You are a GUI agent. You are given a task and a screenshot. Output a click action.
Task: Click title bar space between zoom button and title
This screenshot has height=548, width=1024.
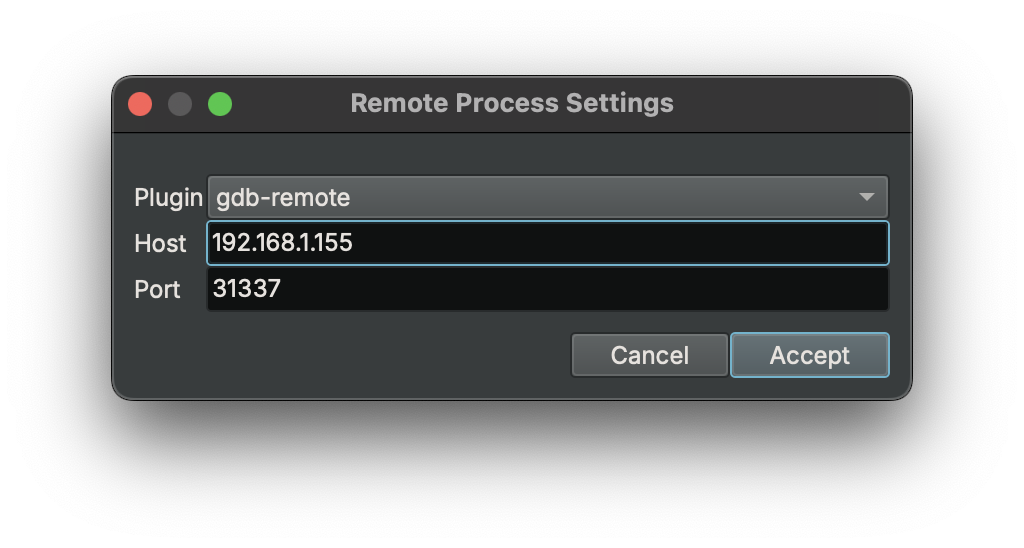coord(290,104)
